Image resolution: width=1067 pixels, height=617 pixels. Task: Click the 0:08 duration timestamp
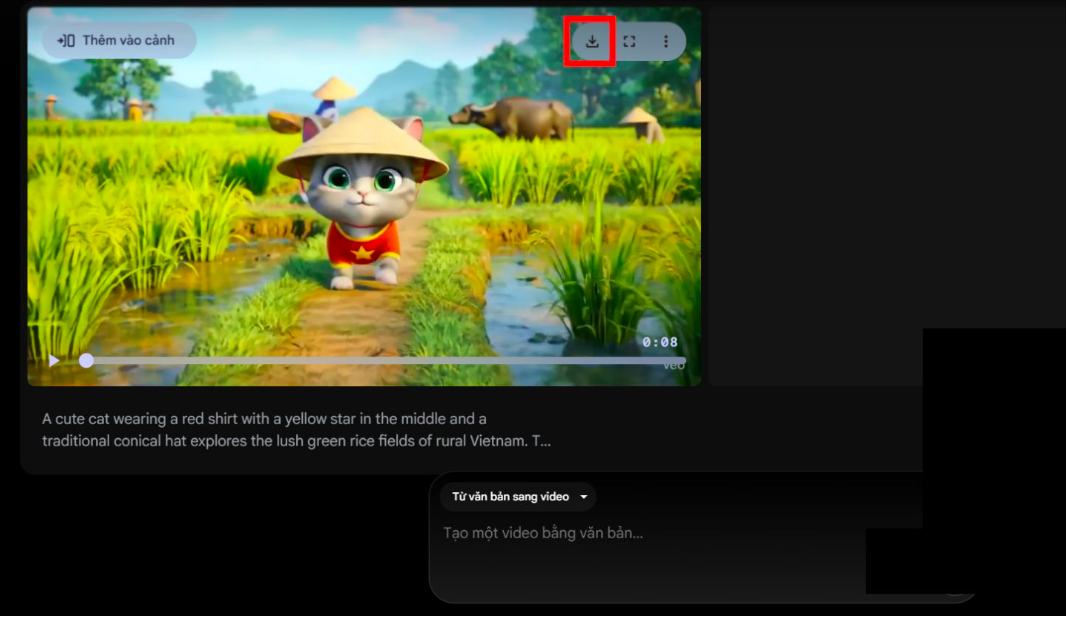coord(660,343)
